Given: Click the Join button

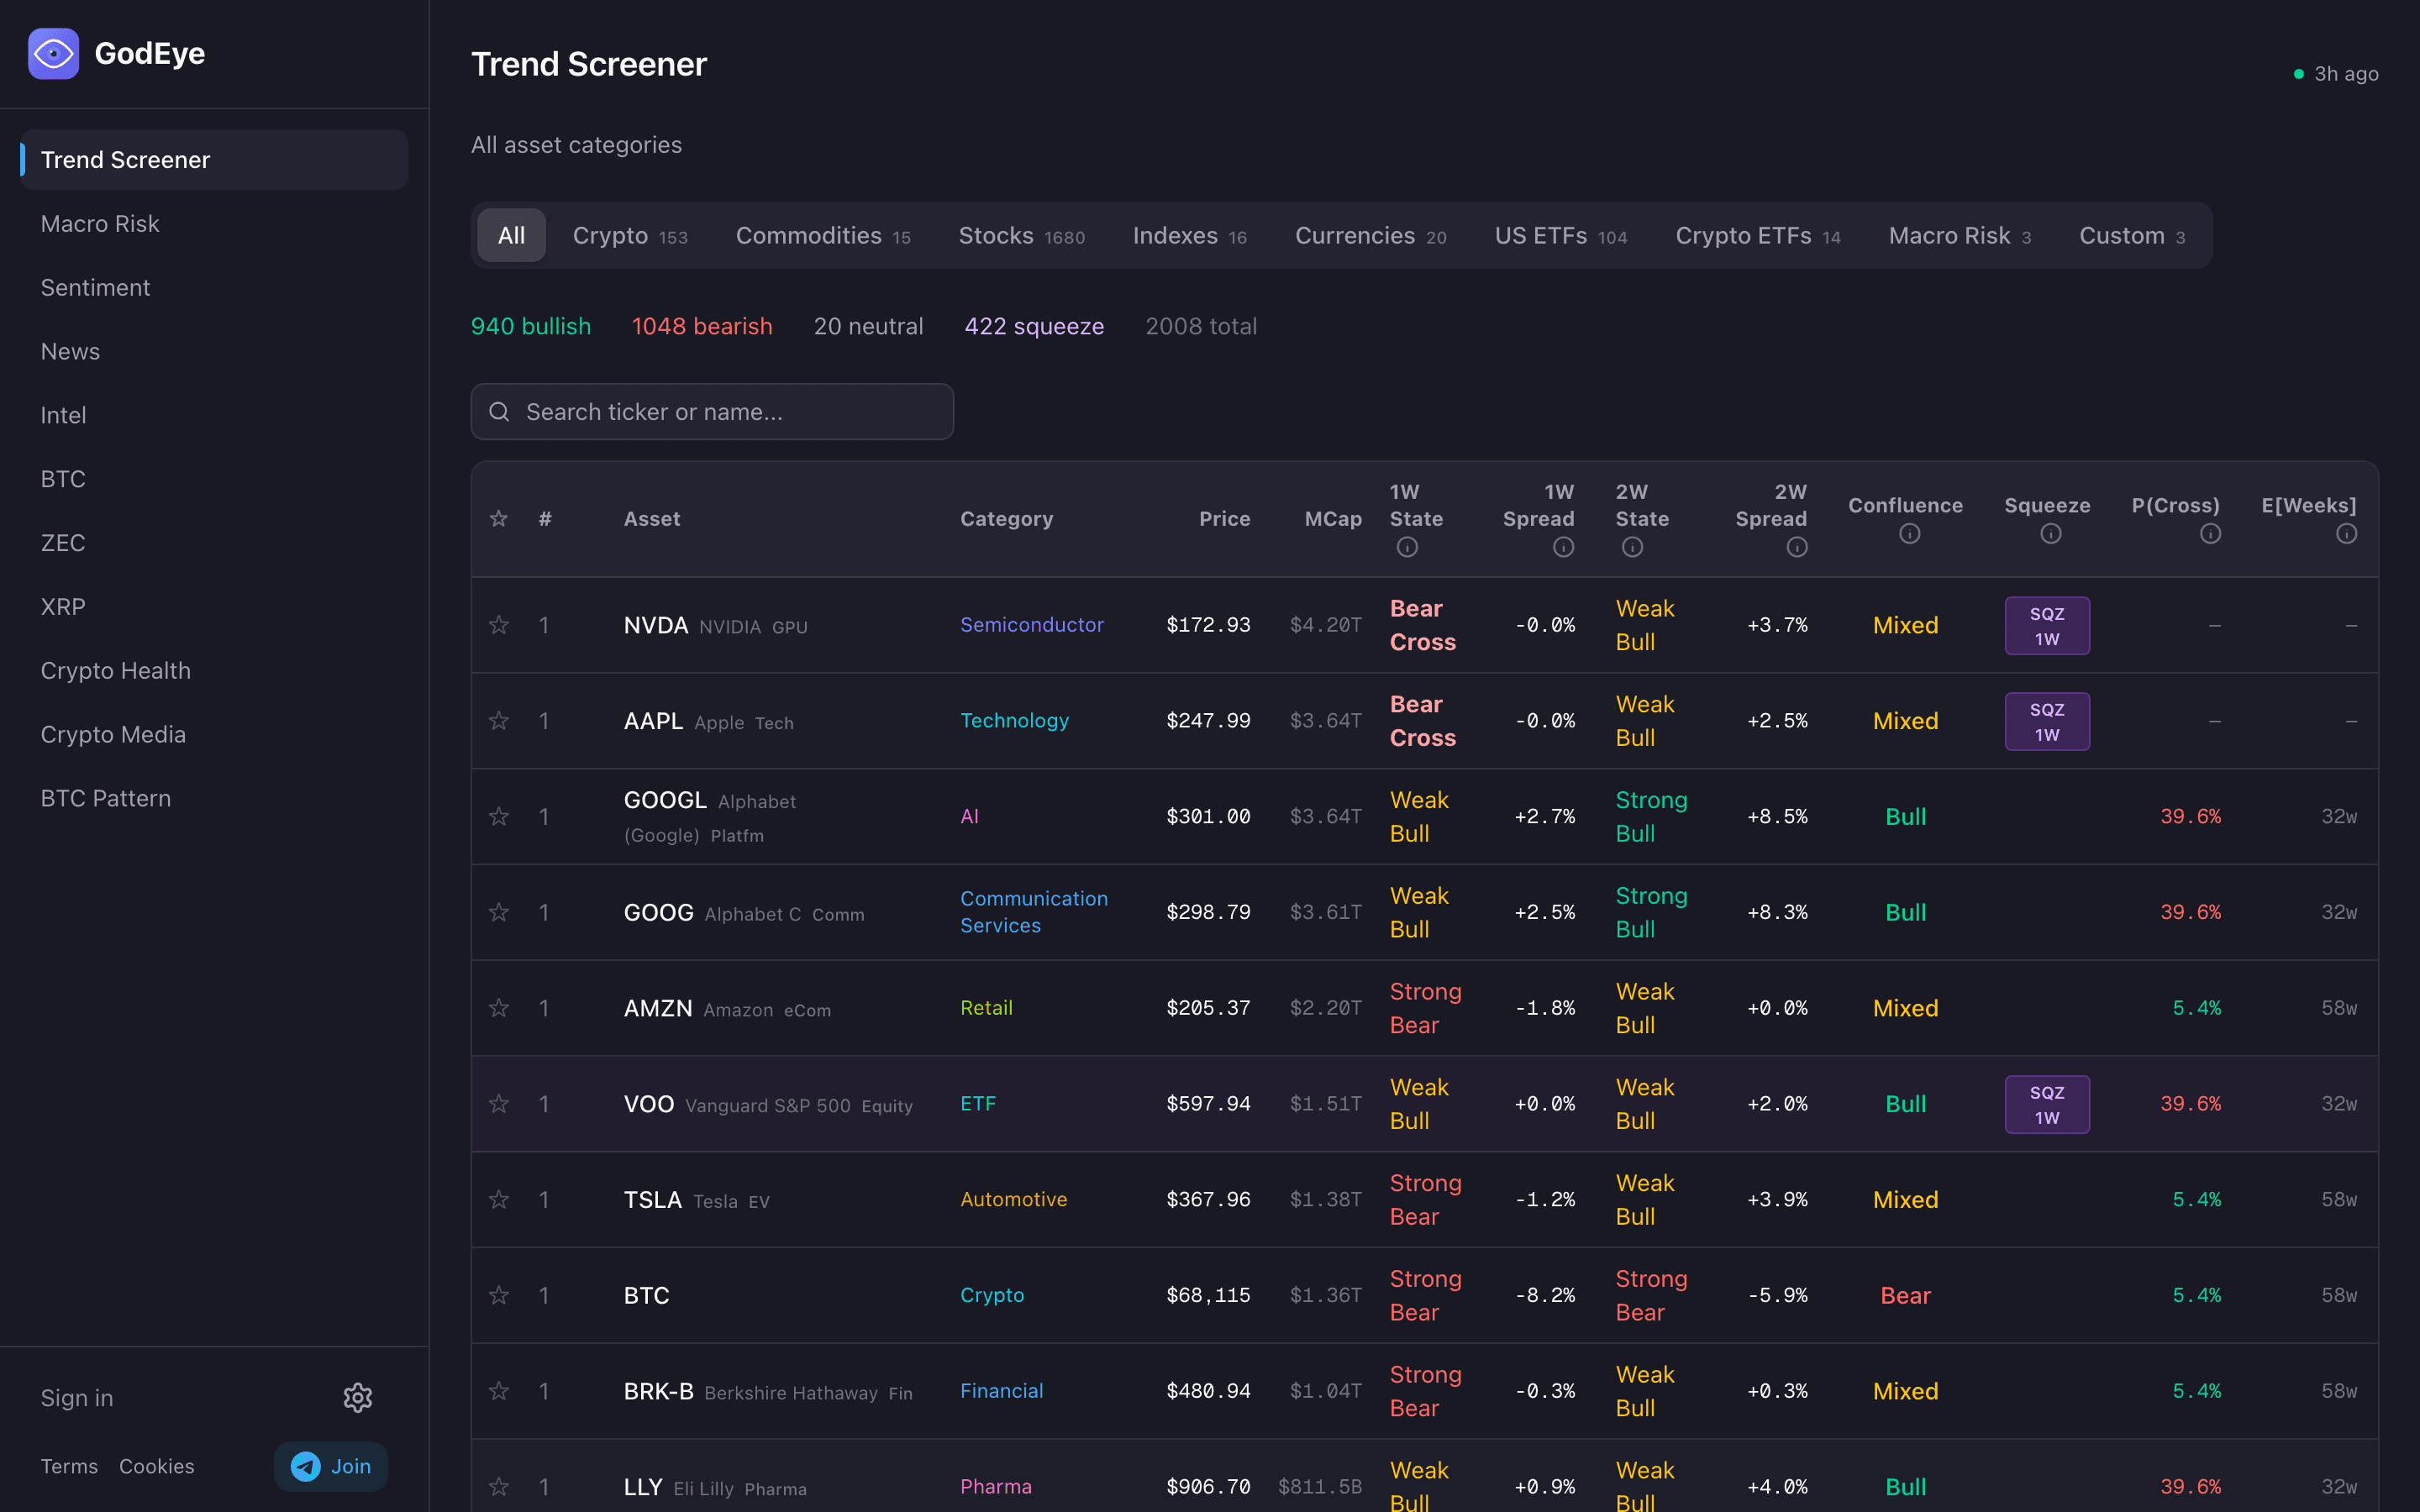Looking at the screenshot, I should (331, 1466).
